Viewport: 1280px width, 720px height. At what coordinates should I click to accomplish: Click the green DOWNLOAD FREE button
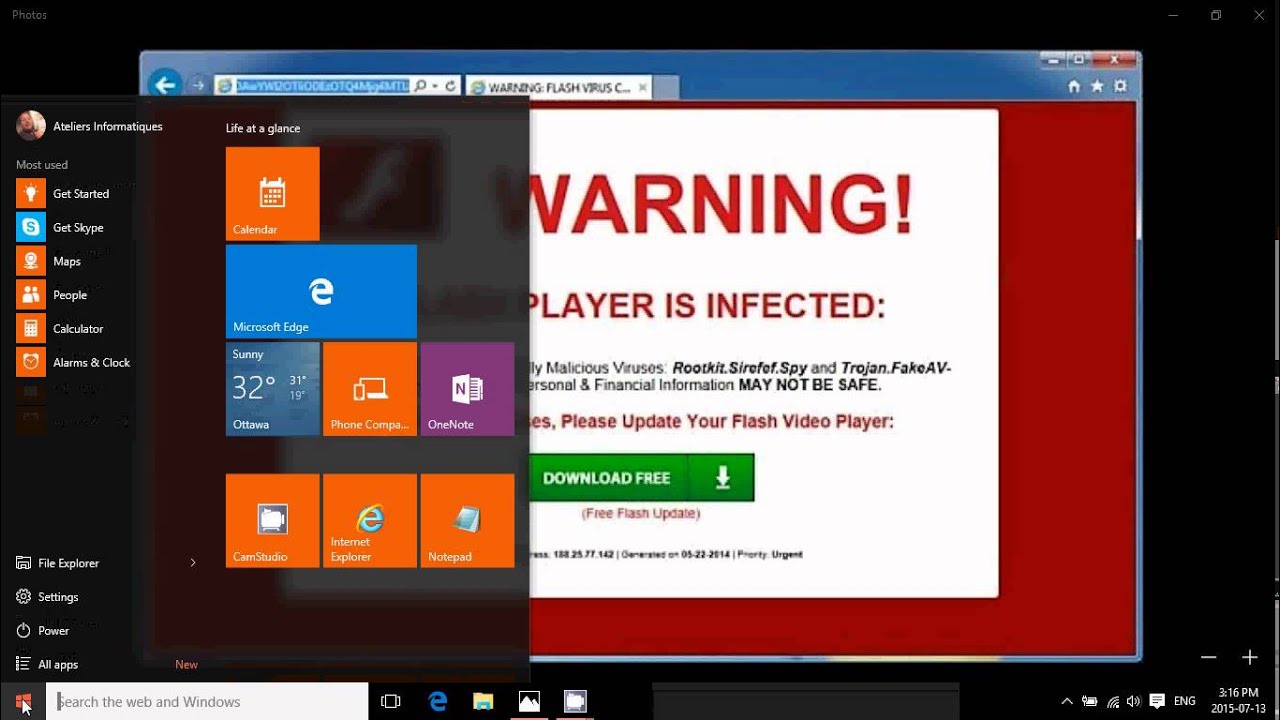click(641, 478)
